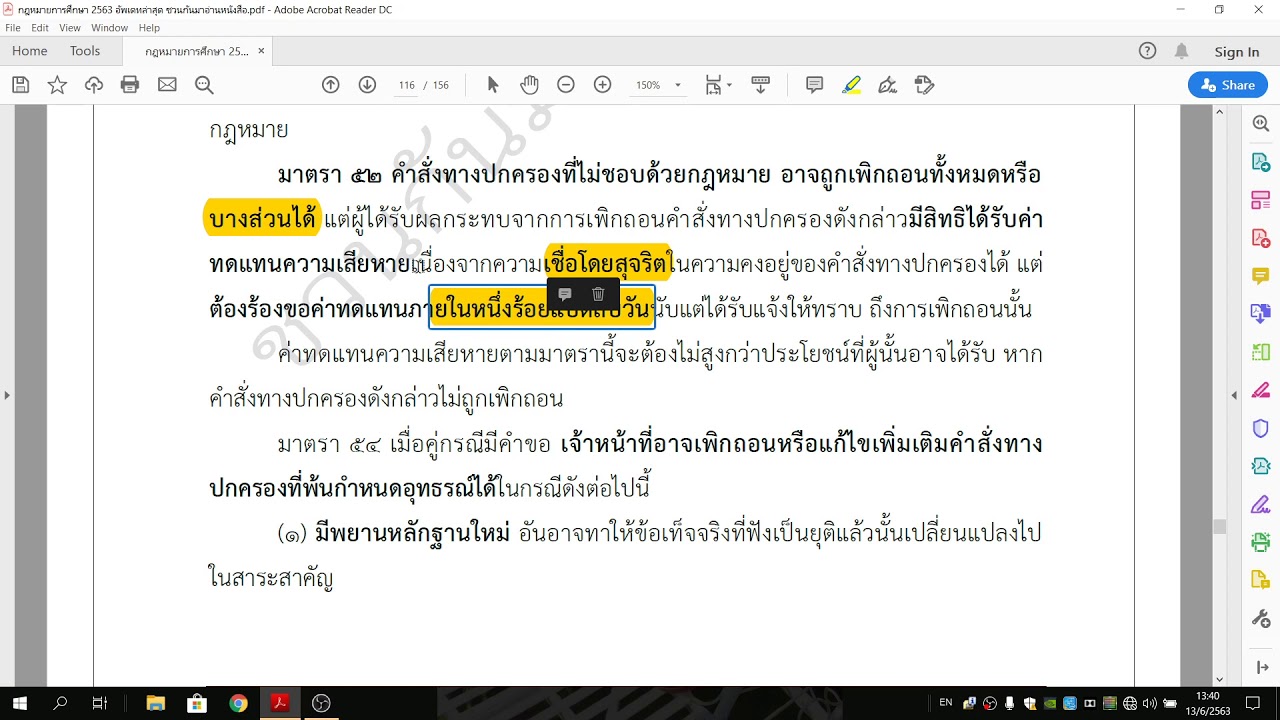The height and width of the screenshot is (720, 1280).
Task: Print the document using the printer icon
Action: [x=130, y=85]
